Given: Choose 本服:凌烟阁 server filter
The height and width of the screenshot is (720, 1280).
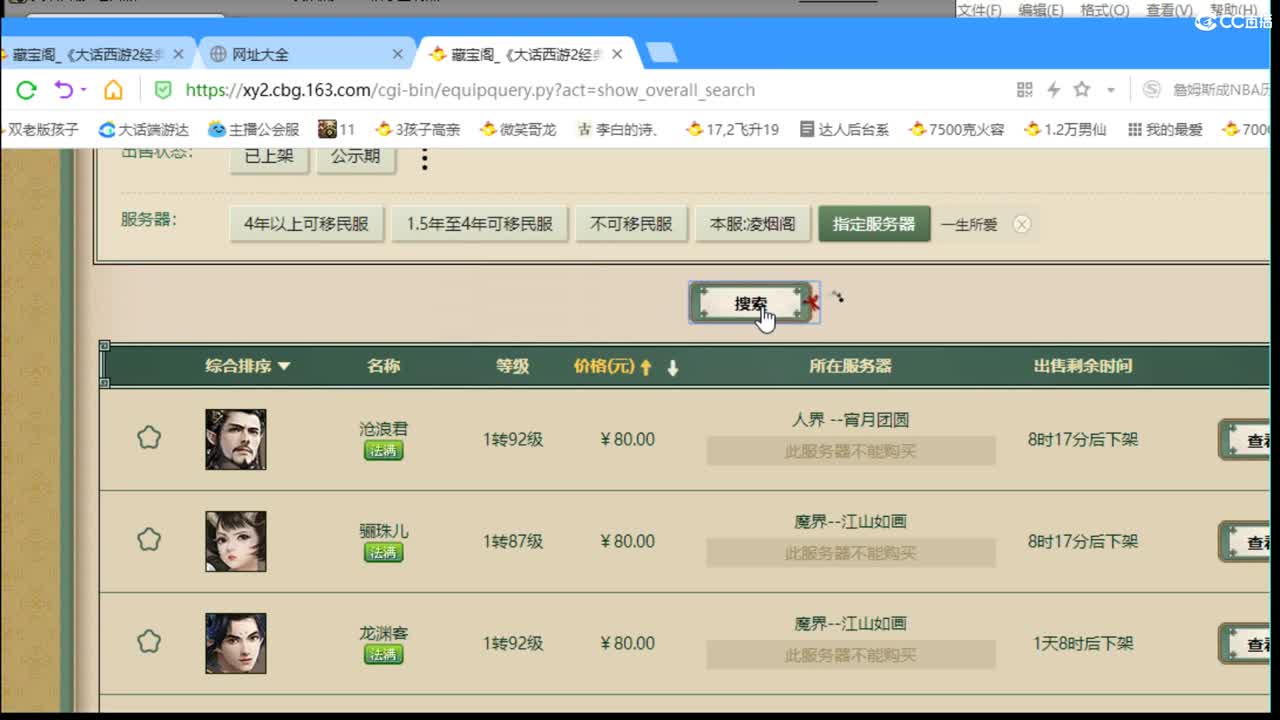Looking at the screenshot, I should coord(752,224).
